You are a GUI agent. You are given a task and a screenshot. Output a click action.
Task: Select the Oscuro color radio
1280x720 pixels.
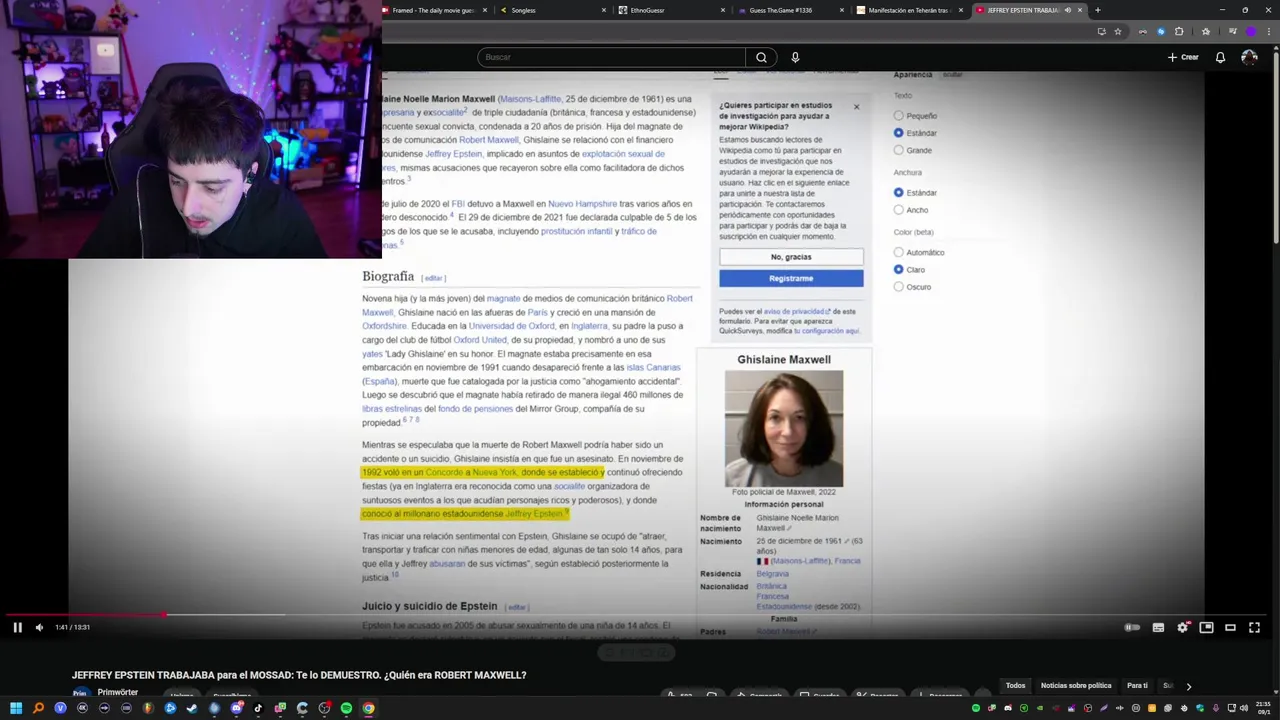point(898,287)
